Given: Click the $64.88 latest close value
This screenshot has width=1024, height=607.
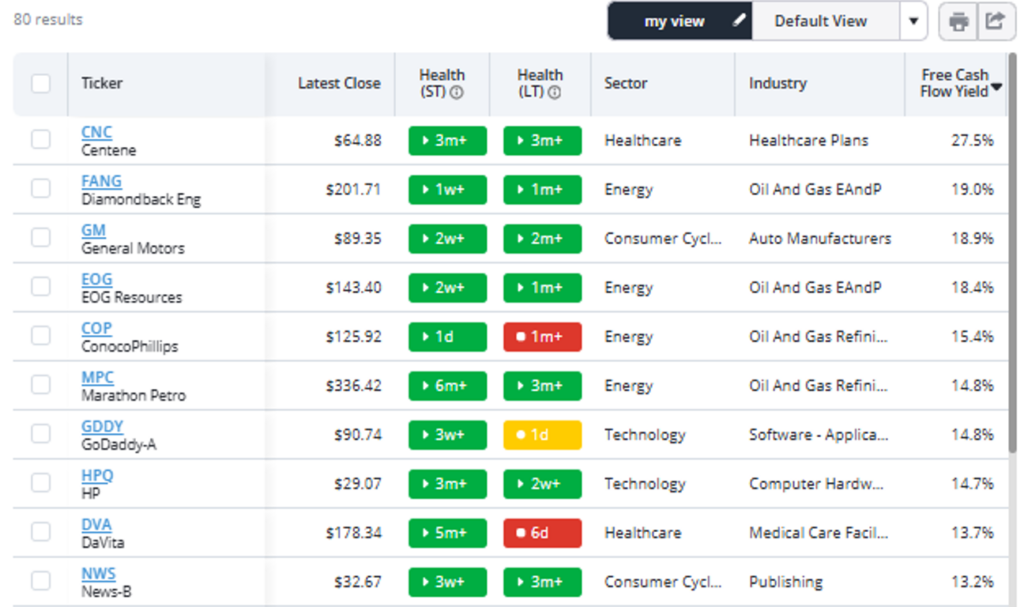Looking at the screenshot, I should (357, 140).
